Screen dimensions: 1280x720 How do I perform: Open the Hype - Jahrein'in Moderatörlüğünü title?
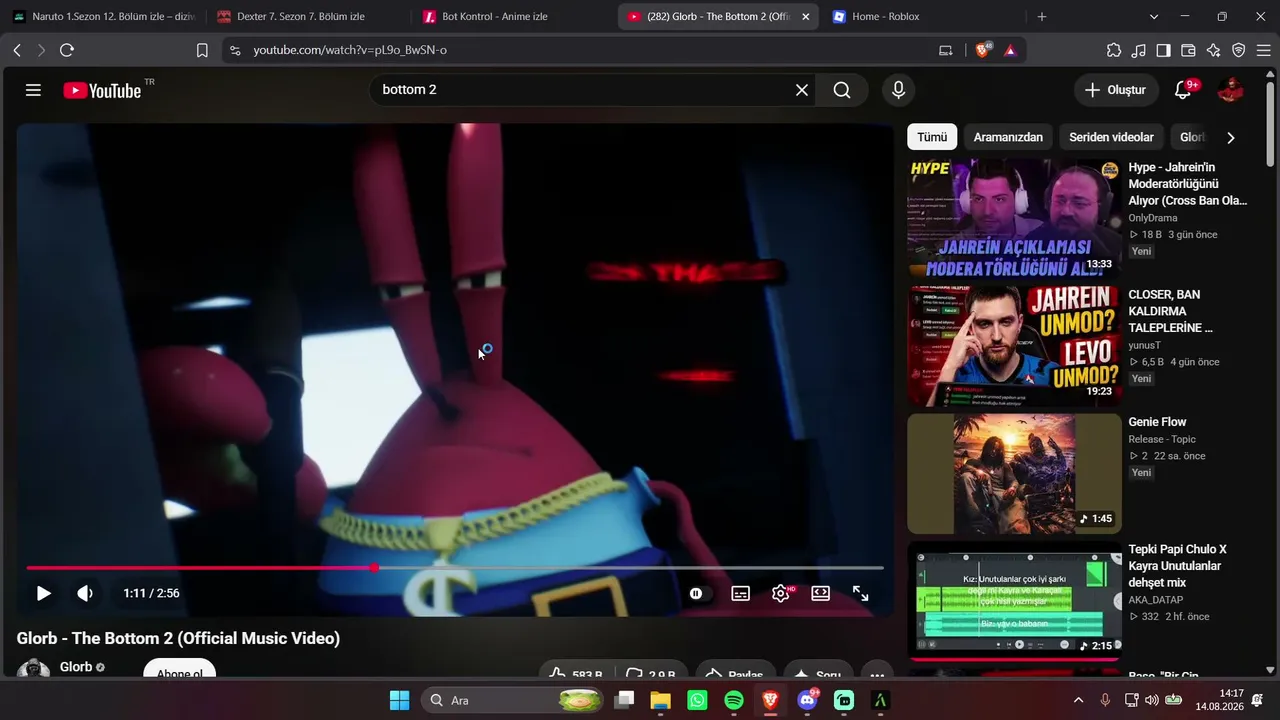(x=1188, y=184)
